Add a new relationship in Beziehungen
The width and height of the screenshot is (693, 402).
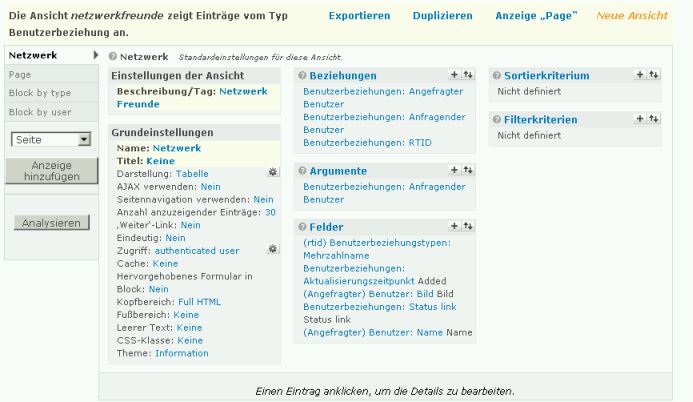455,75
